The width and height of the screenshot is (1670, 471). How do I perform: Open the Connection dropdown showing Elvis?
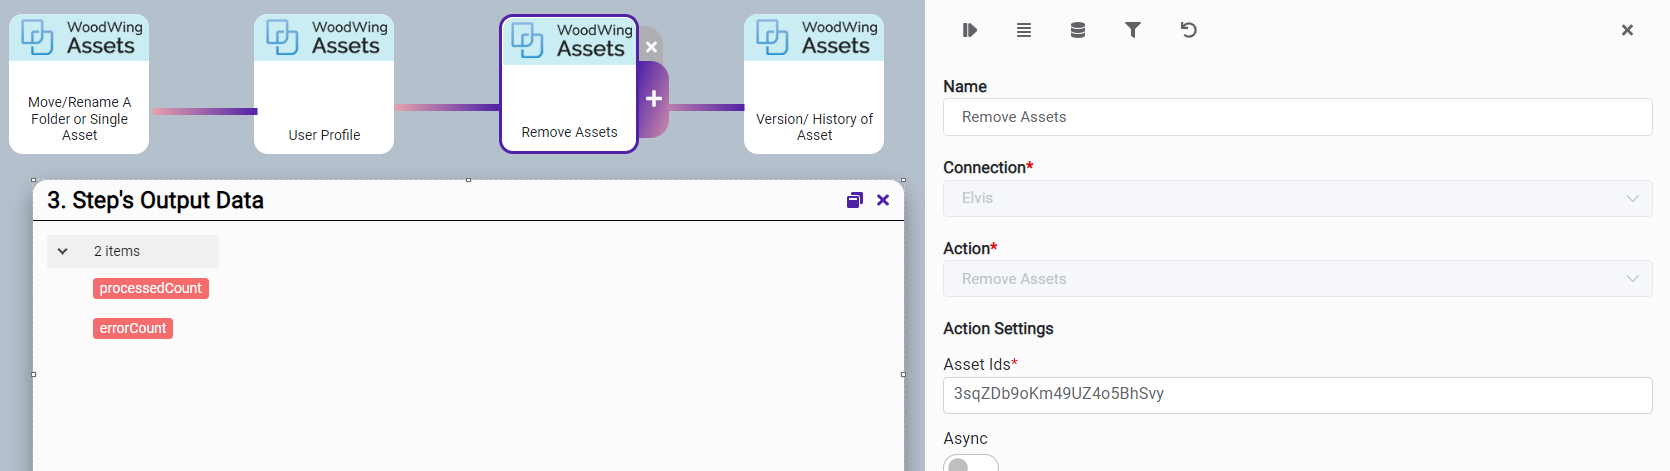point(1297,198)
